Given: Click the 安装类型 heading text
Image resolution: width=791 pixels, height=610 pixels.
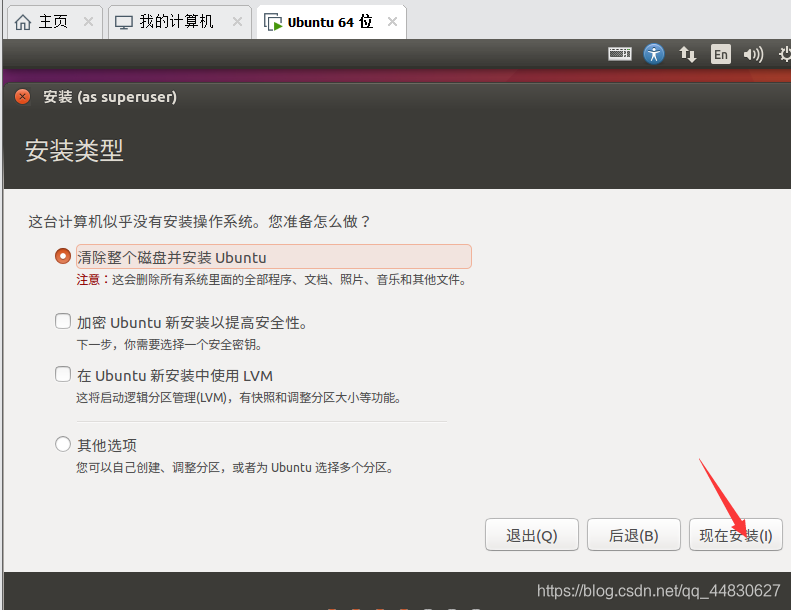Looking at the screenshot, I should pos(74,150).
